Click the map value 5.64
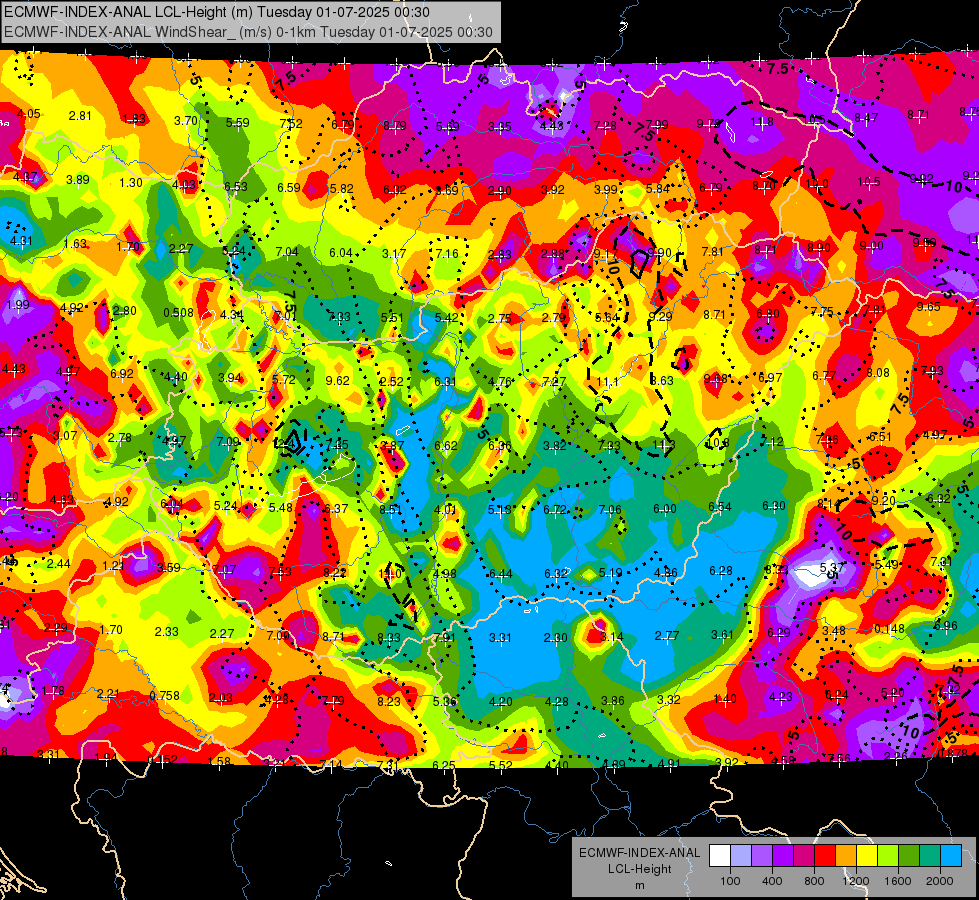Screen dimensions: 979x900 tap(607, 317)
